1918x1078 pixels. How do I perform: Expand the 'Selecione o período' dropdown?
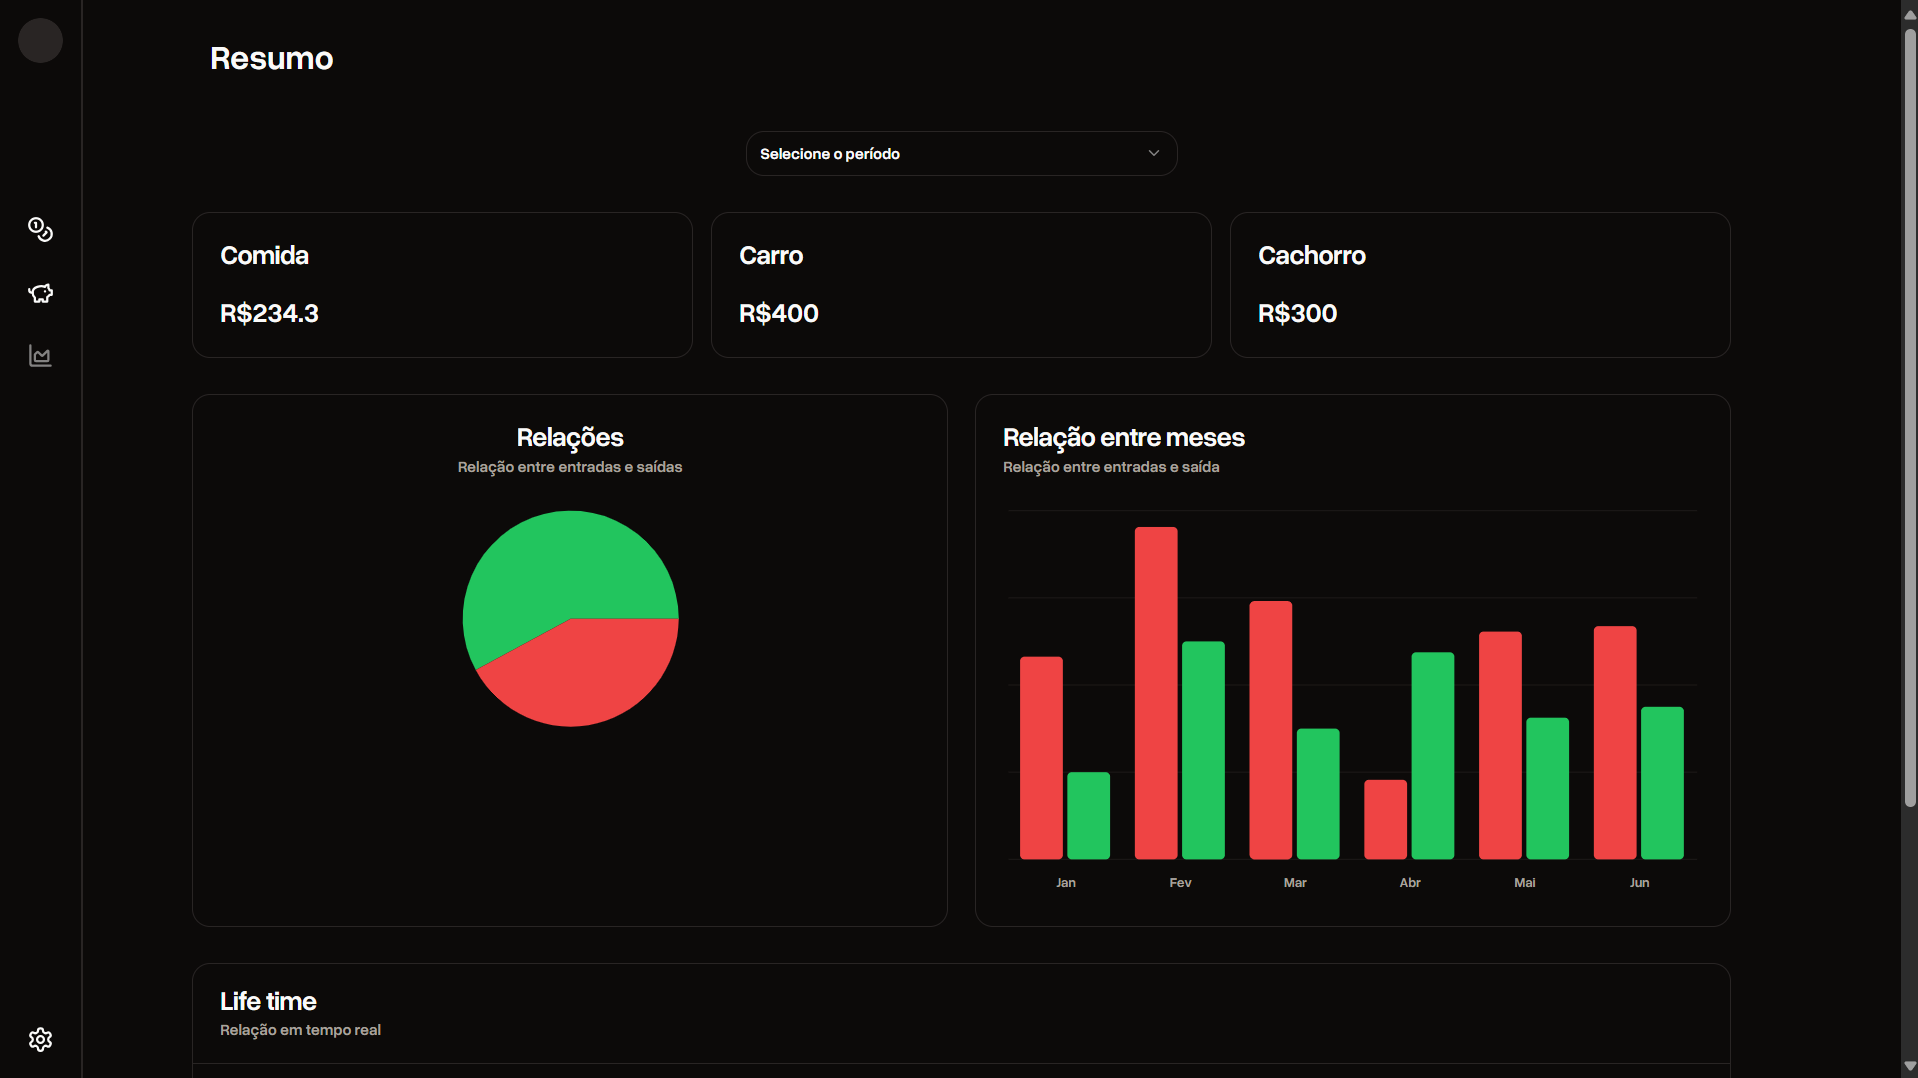pyautogui.click(x=961, y=154)
